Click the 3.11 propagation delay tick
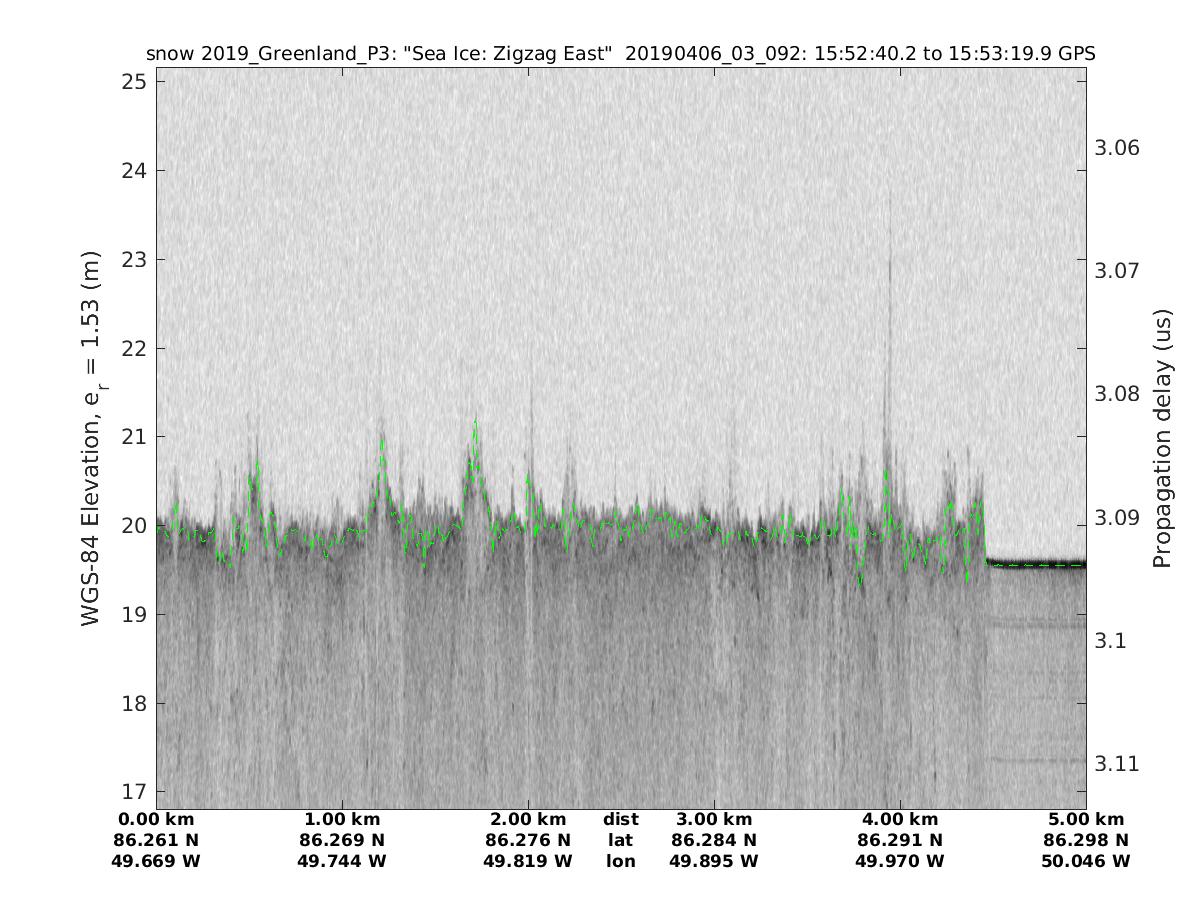Image resolution: width=1200 pixels, height=900 pixels. coord(1117,763)
